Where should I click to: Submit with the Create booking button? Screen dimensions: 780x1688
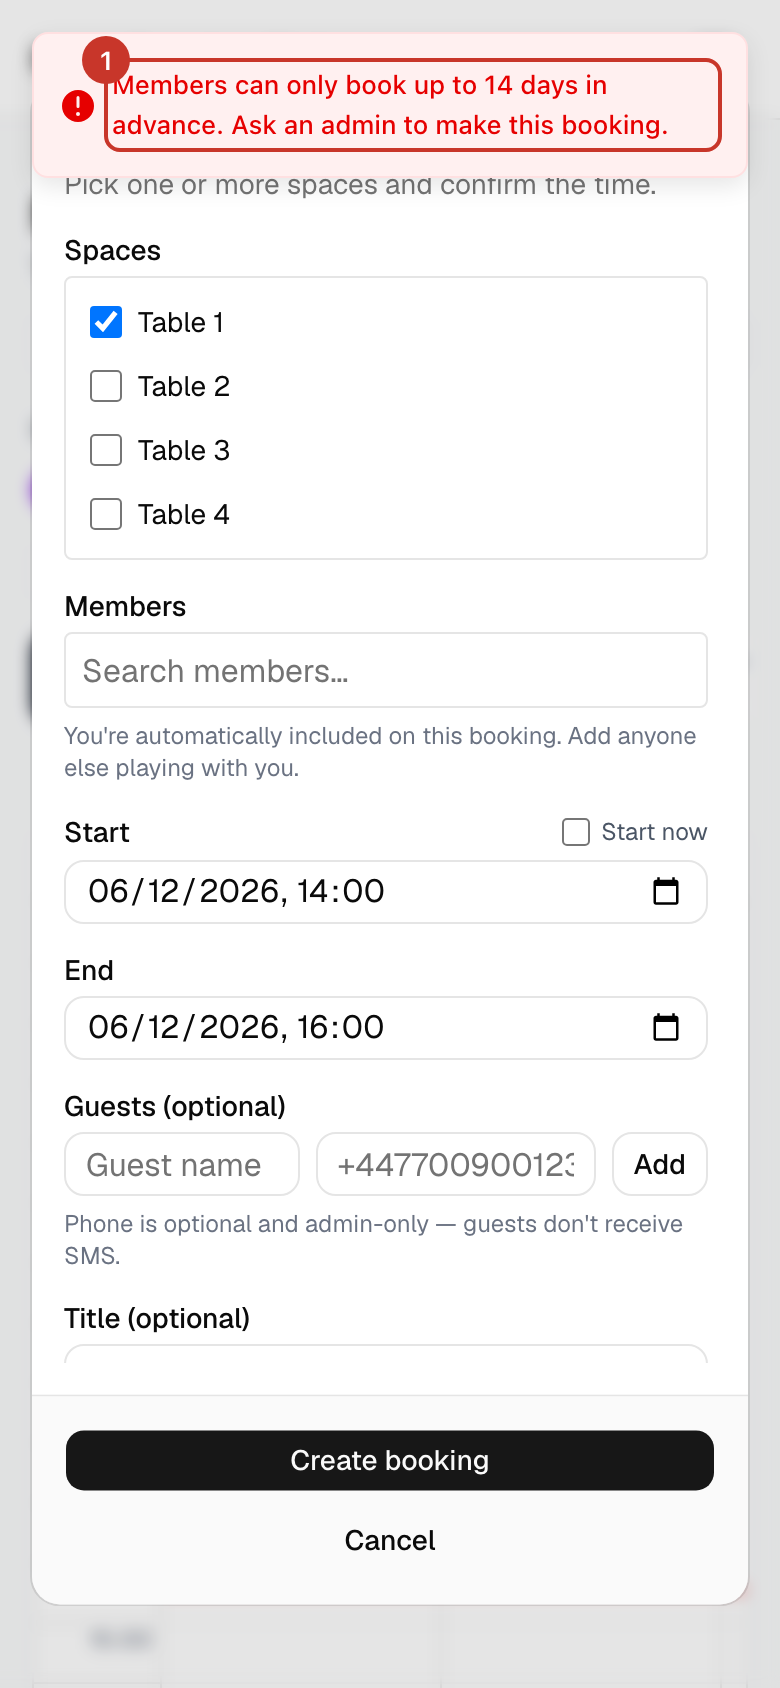(x=390, y=1460)
